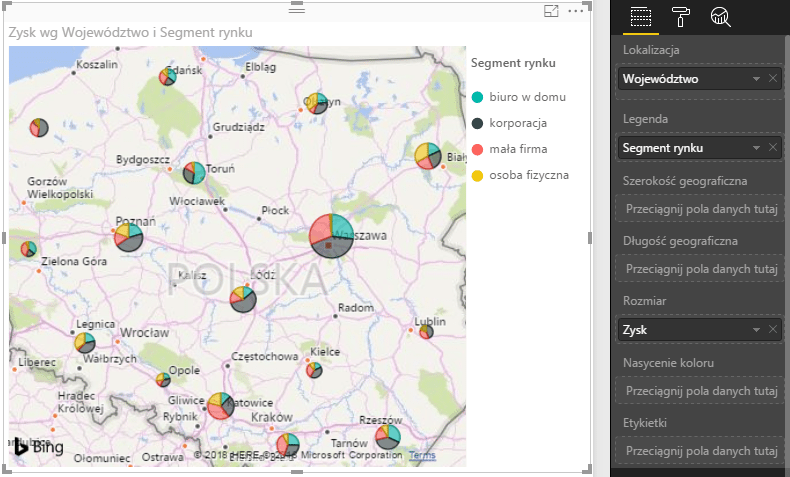Open the Terms link on the map
The image size is (790, 477).
pos(422,456)
